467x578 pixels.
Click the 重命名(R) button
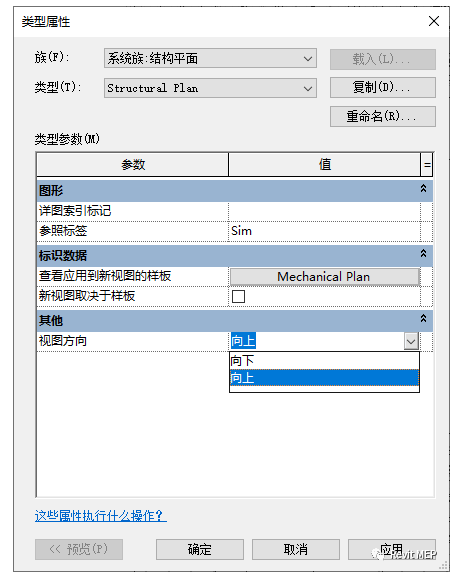[383, 116]
